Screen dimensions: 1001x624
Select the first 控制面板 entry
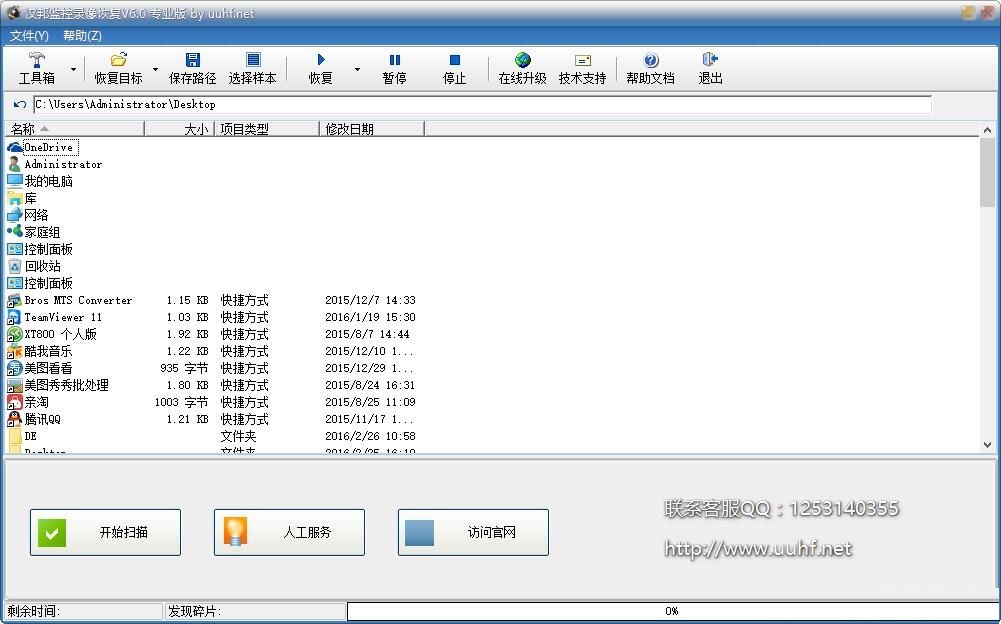[x=49, y=249]
